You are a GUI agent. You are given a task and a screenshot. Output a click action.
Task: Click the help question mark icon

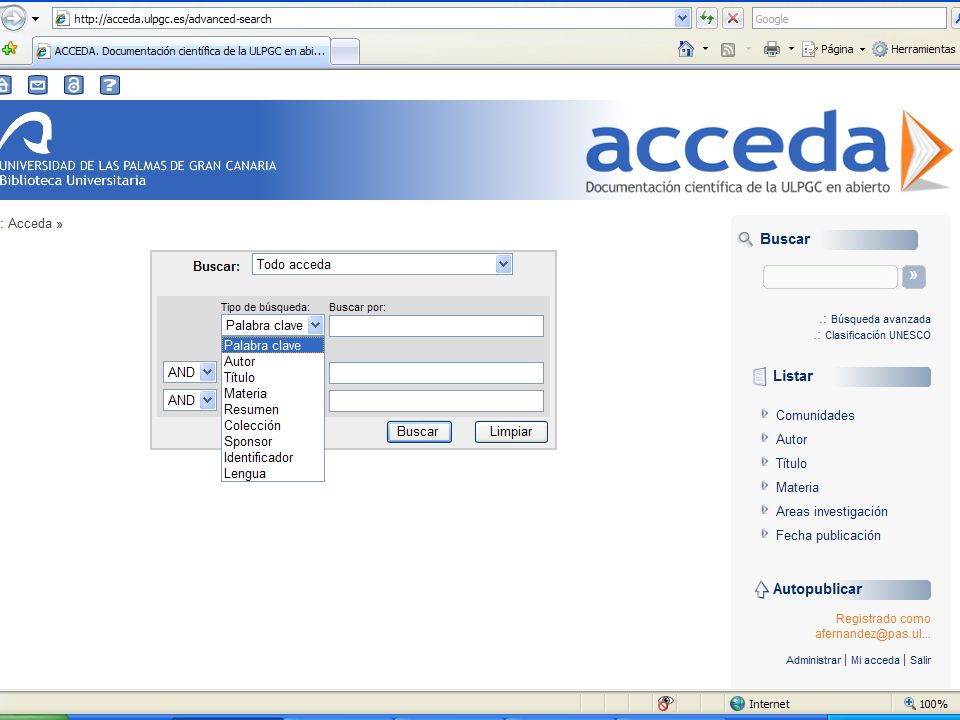[x=110, y=84]
